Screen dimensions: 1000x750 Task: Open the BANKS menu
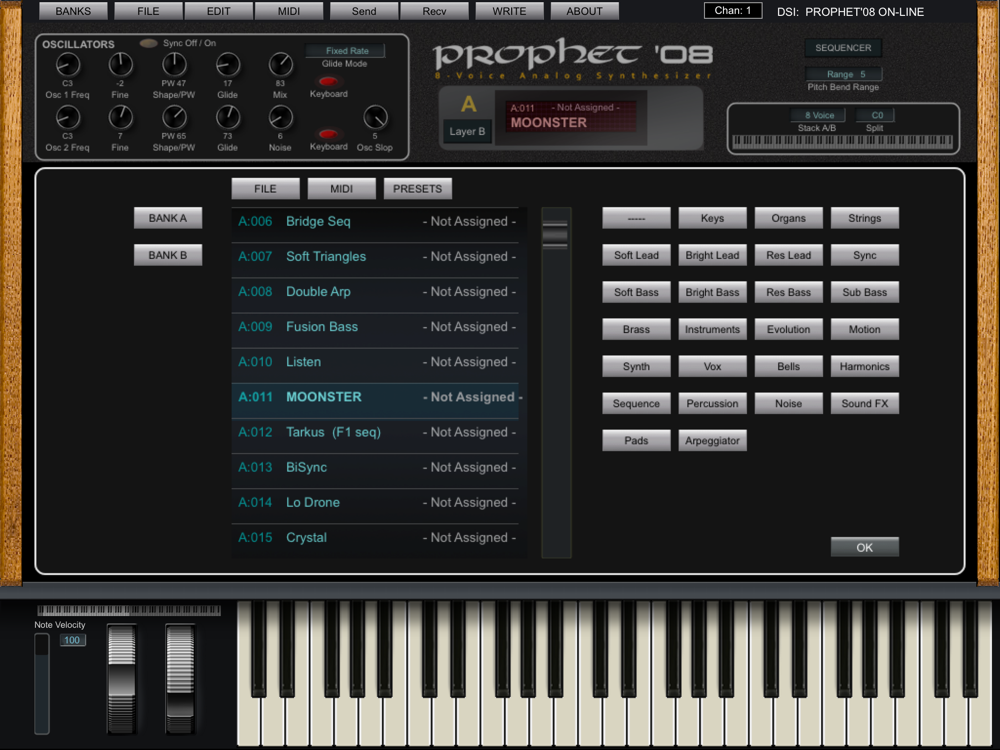coord(73,11)
